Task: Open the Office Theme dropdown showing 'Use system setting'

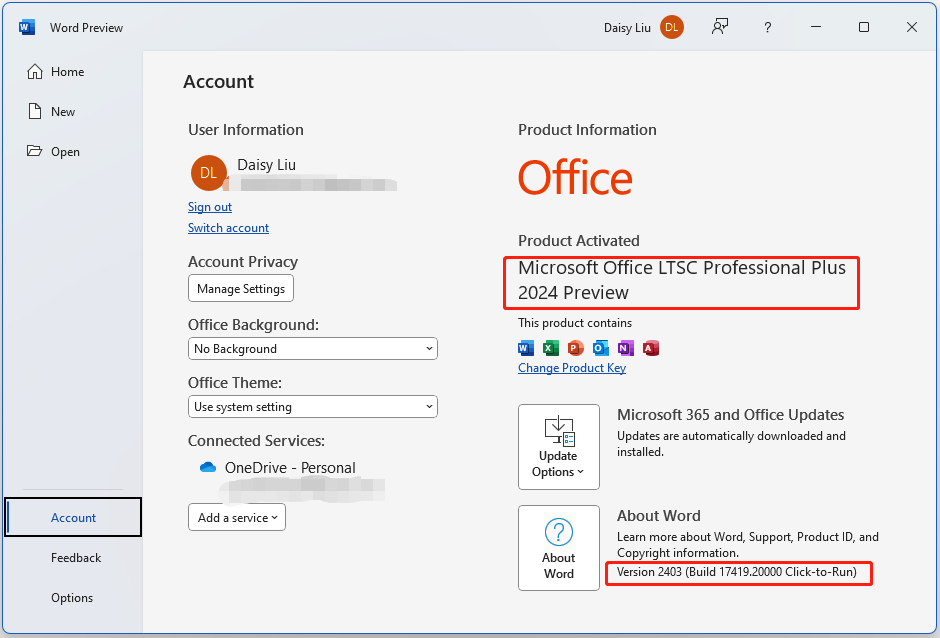Action: point(312,406)
